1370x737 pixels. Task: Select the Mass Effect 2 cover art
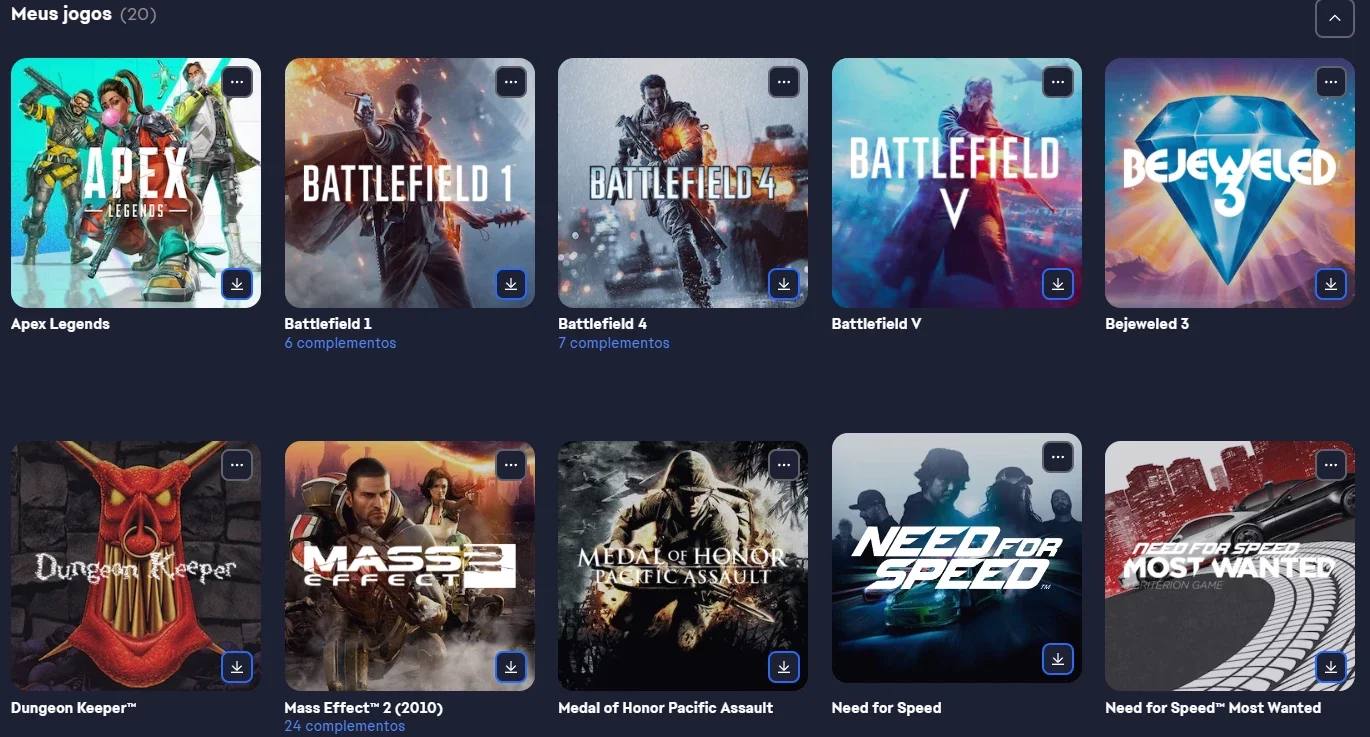(x=410, y=566)
